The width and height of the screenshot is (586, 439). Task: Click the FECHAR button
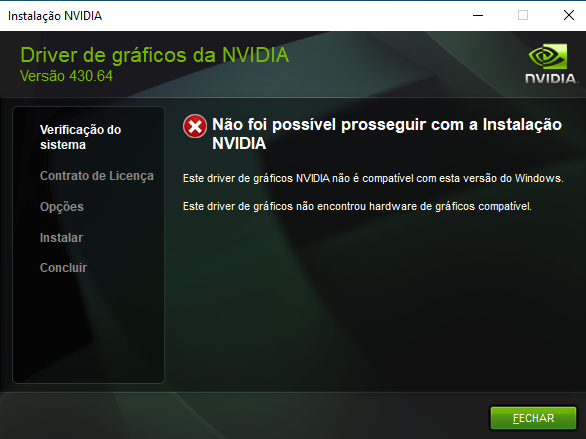pos(533,418)
